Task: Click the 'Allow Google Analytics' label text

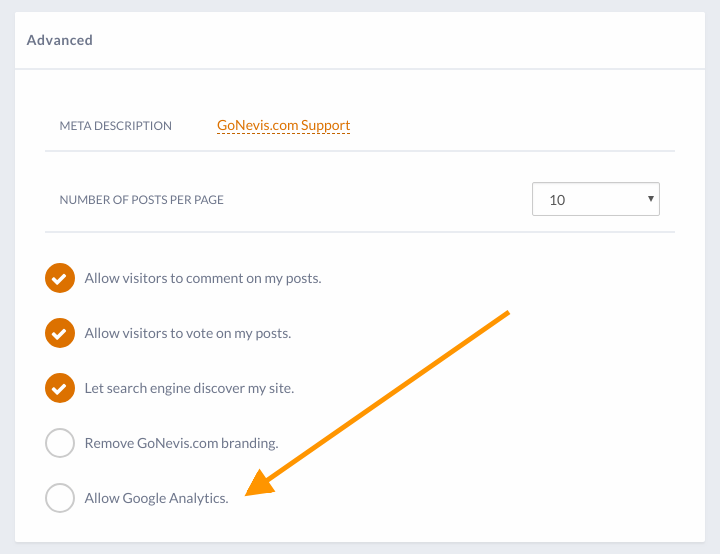Action: click(156, 498)
